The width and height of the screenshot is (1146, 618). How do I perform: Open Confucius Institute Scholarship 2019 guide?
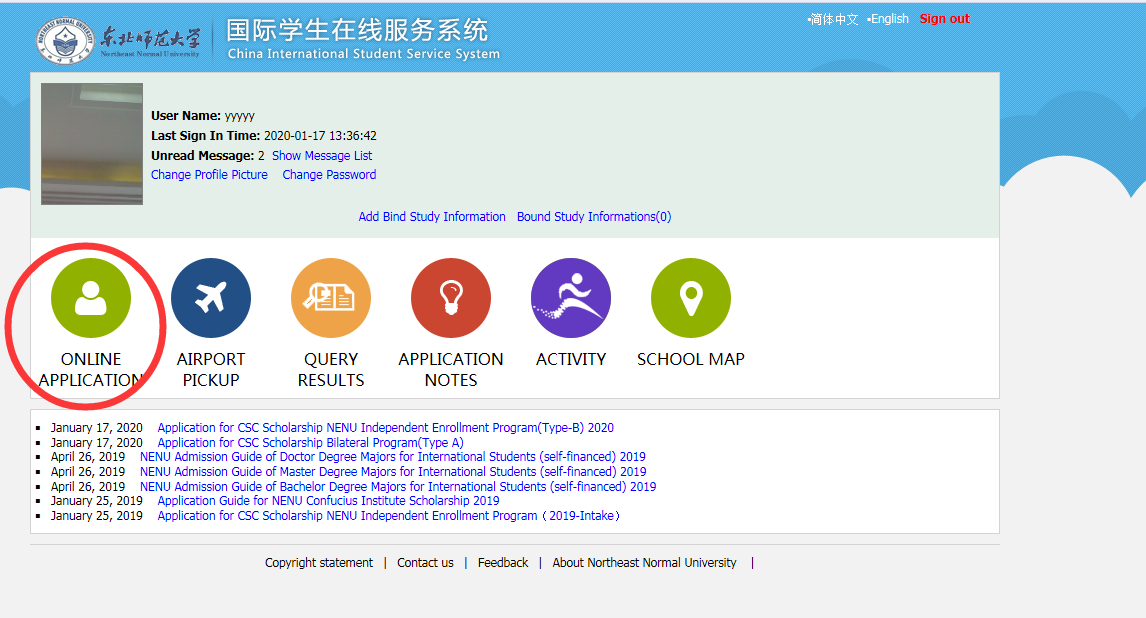point(328,501)
